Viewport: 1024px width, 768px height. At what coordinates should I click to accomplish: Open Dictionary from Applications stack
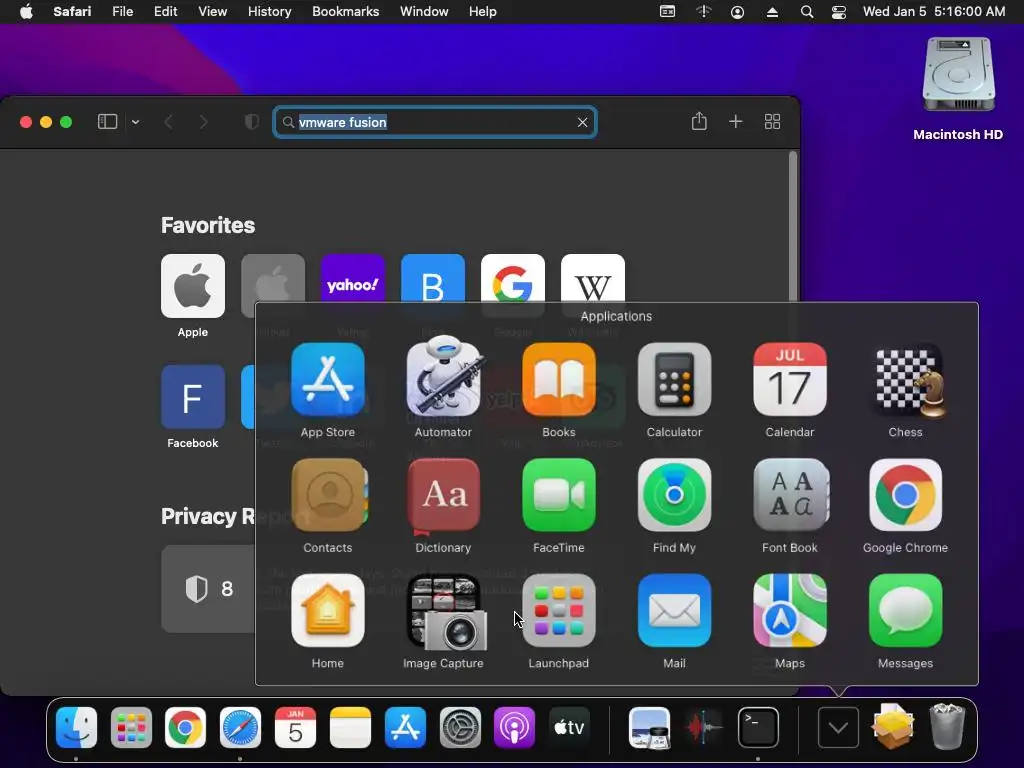(x=443, y=496)
